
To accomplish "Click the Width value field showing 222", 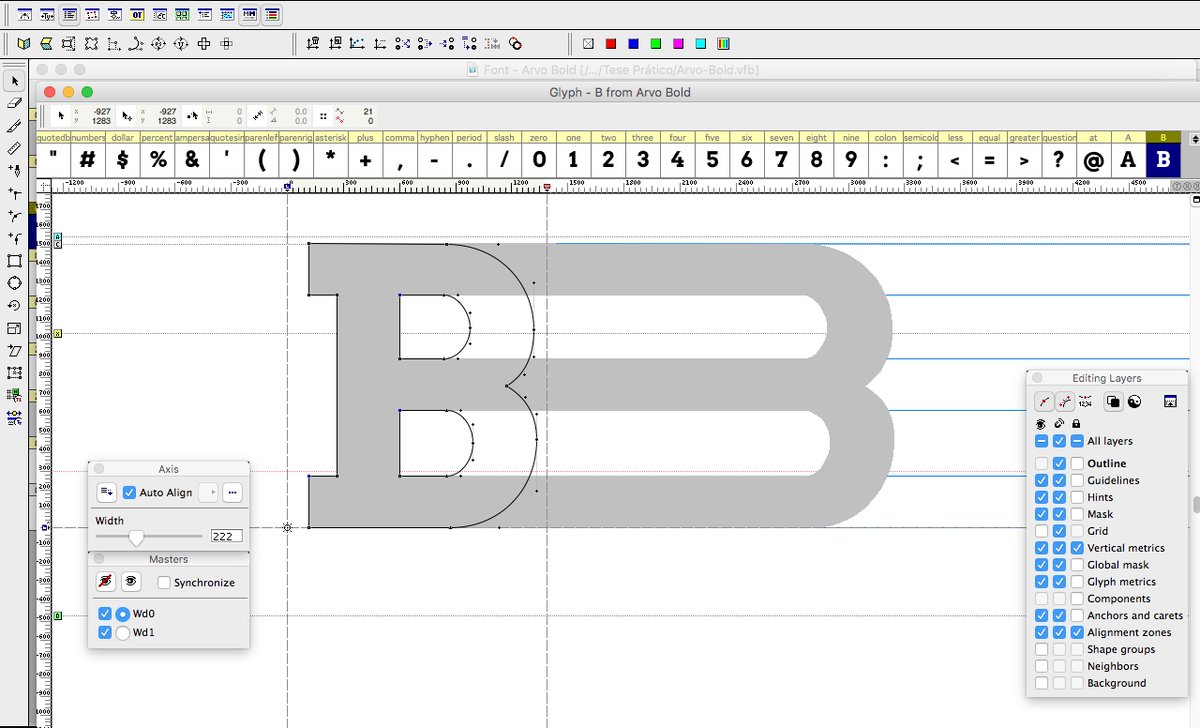I will click(x=226, y=535).
